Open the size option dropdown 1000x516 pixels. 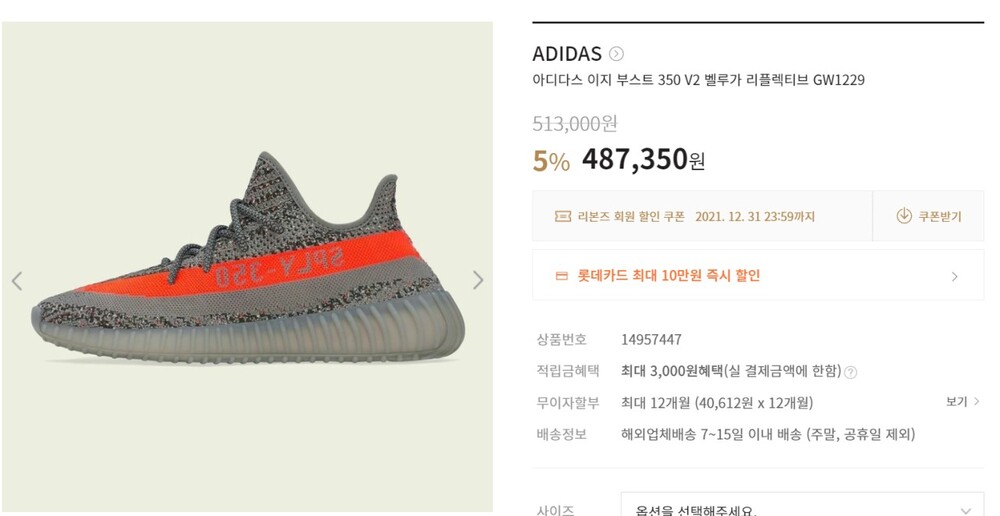(802, 507)
